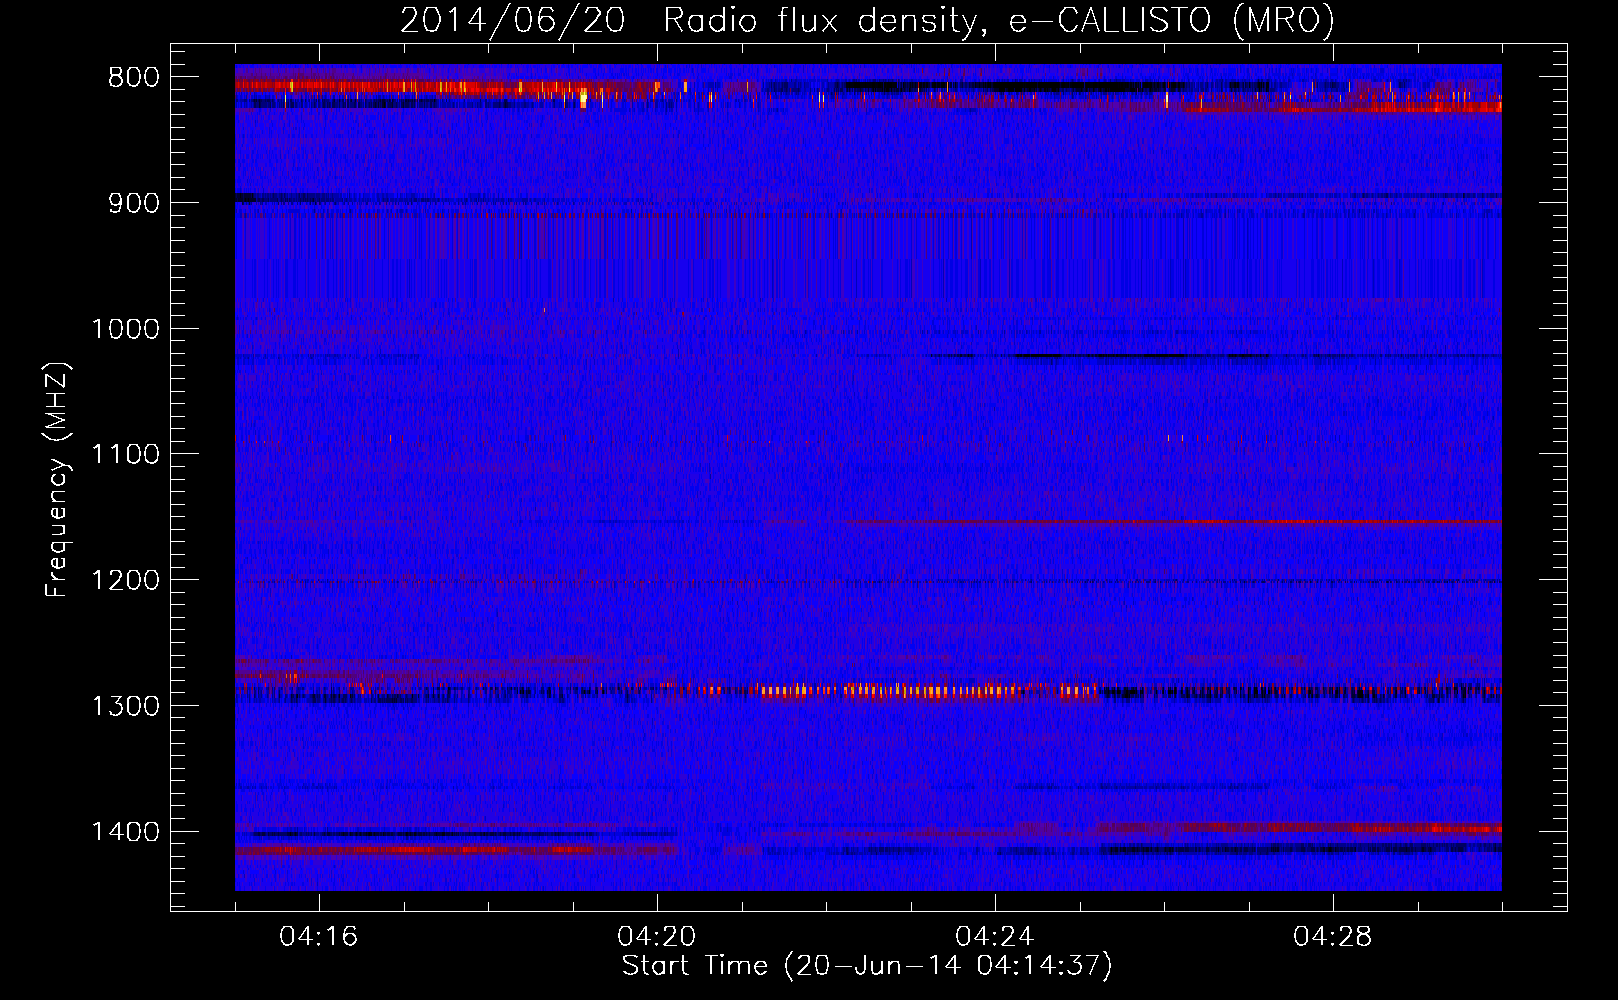Click the 'Frequency (MHZ)' axis title
This screenshot has height=1000, width=1618.
[57, 480]
